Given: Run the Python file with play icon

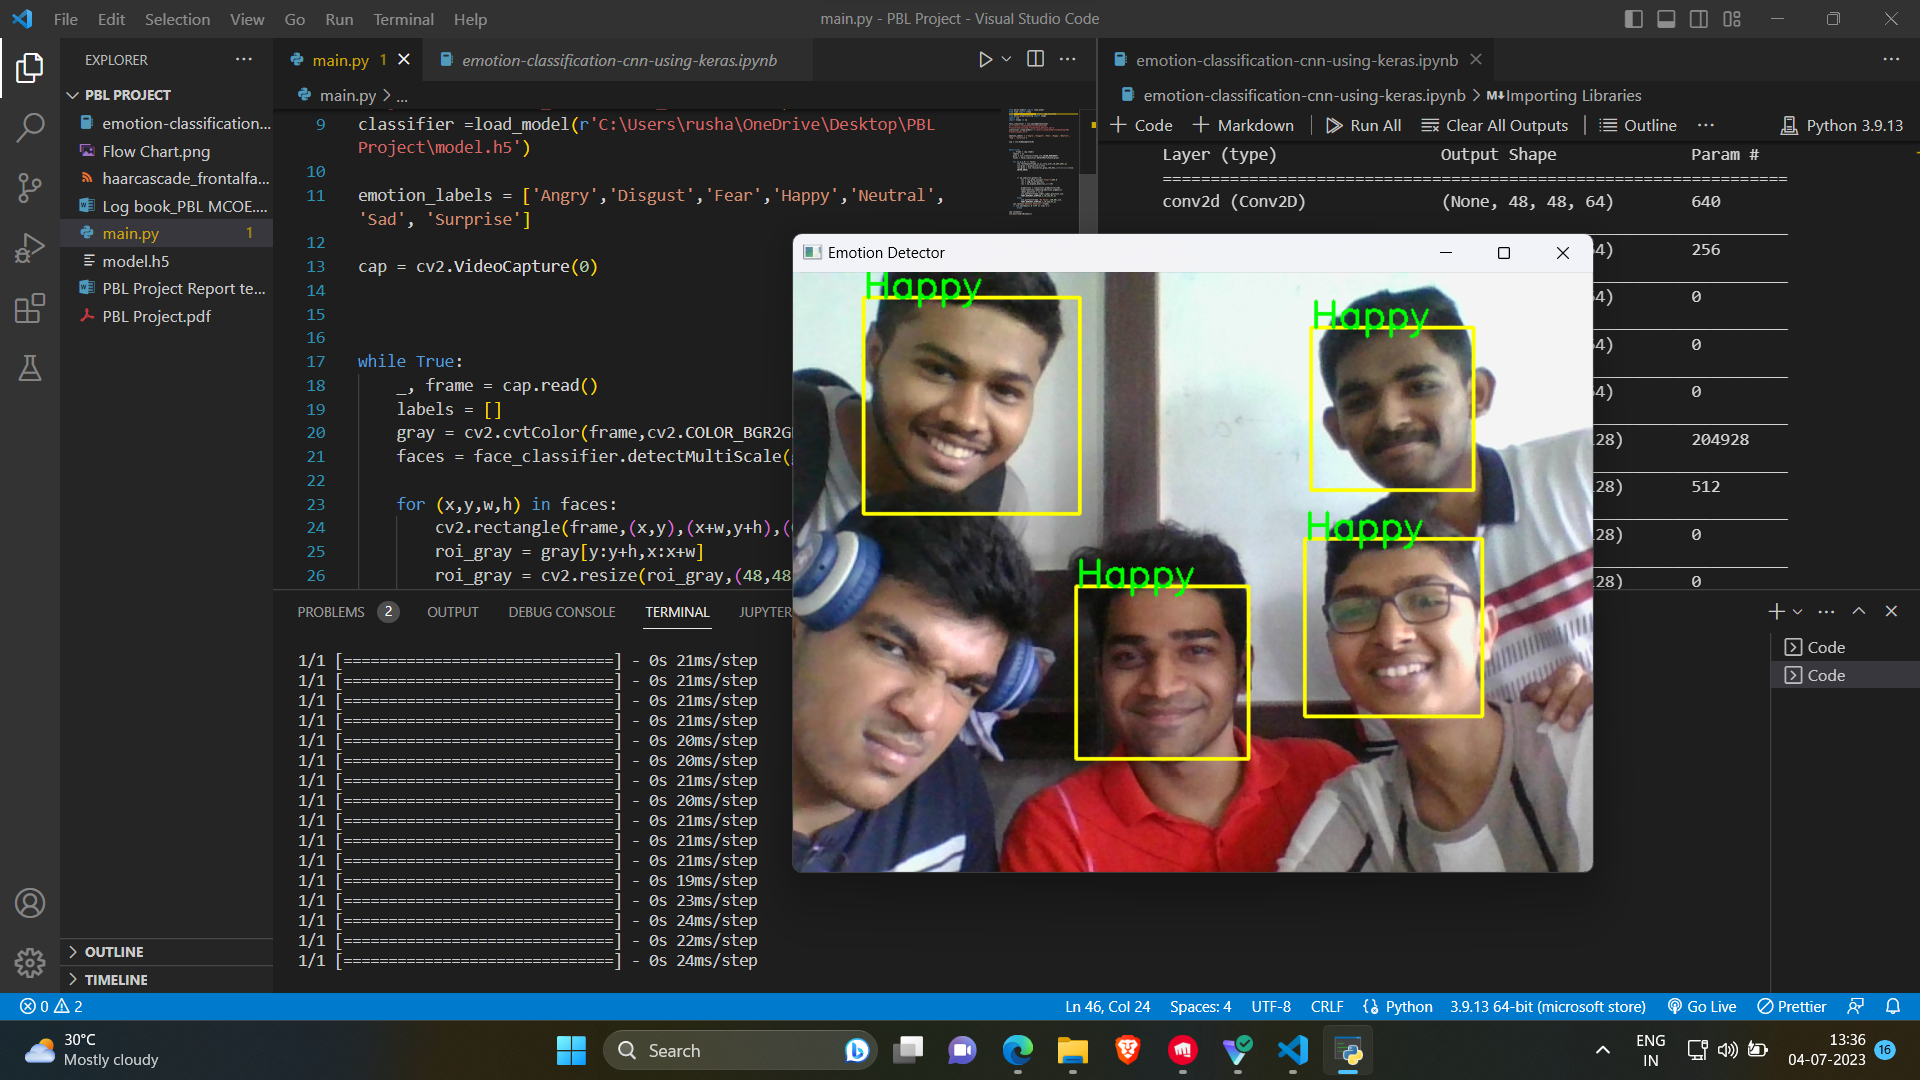Looking at the screenshot, I should pyautogui.click(x=985, y=60).
